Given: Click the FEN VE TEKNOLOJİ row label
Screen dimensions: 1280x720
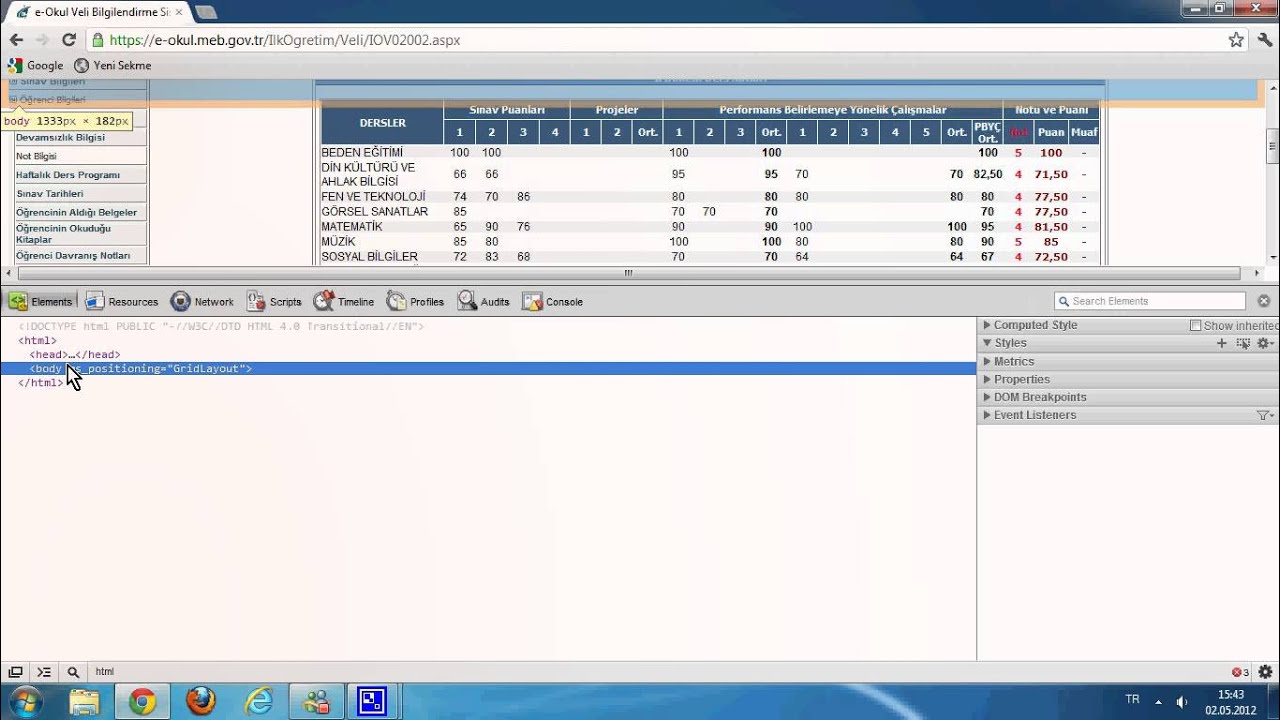Looking at the screenshot, I should tap(373, 197).
